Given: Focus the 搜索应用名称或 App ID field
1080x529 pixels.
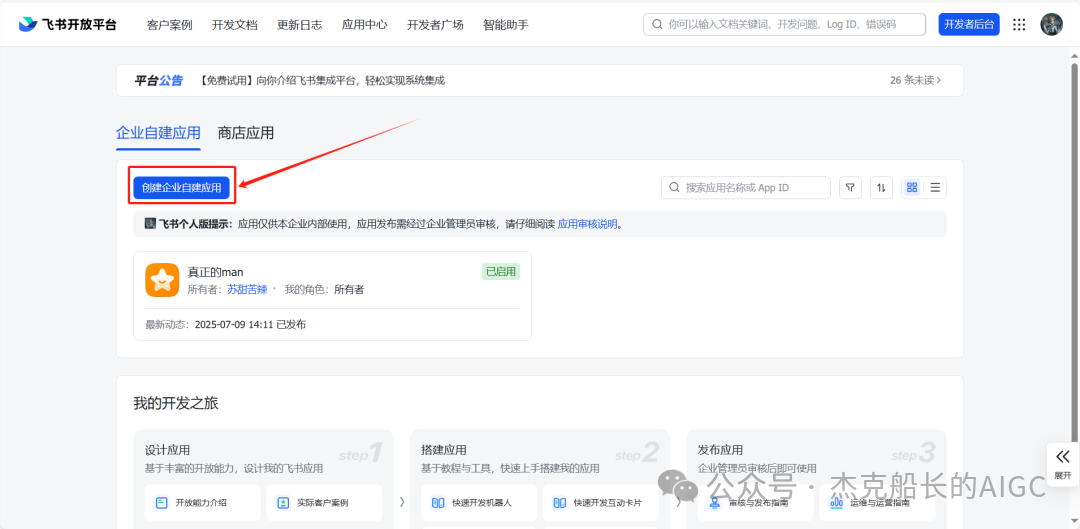Looking at the screenshot, I should pos(746,187).
